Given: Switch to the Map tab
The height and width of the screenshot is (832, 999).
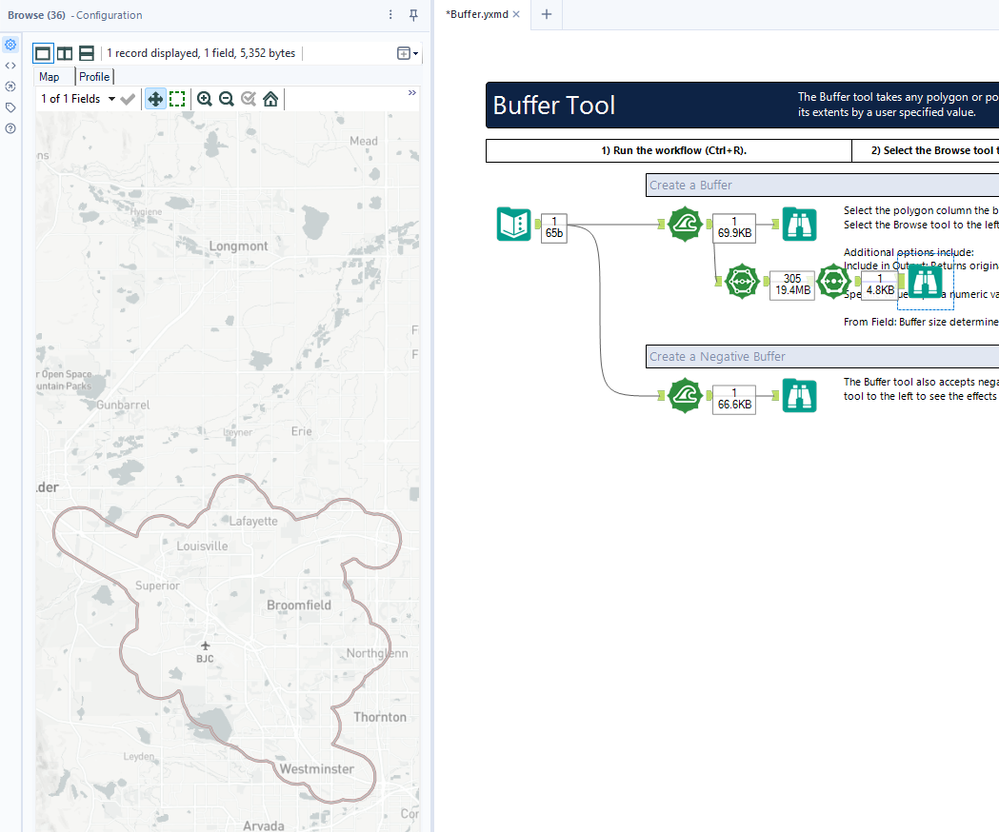Looking at the screenshot, I should pyautogui.click(x=49, y=77).
